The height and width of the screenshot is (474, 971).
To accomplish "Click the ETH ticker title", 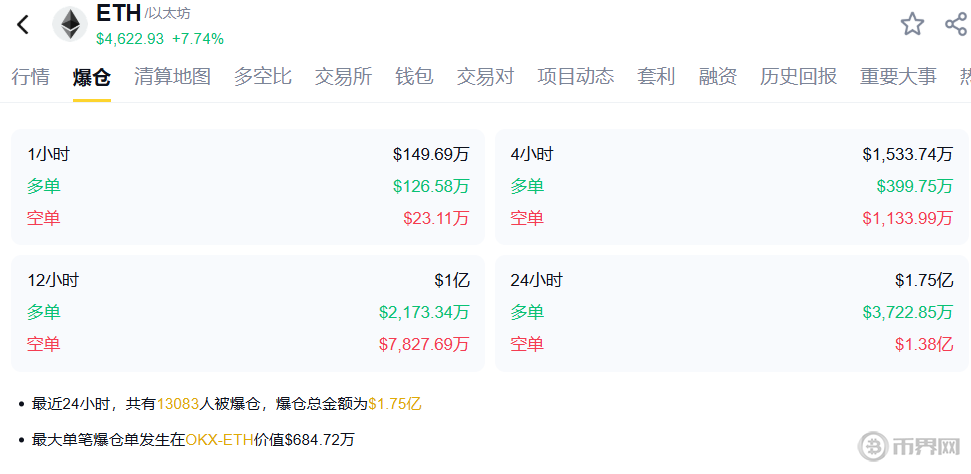I will click(118, 14).
